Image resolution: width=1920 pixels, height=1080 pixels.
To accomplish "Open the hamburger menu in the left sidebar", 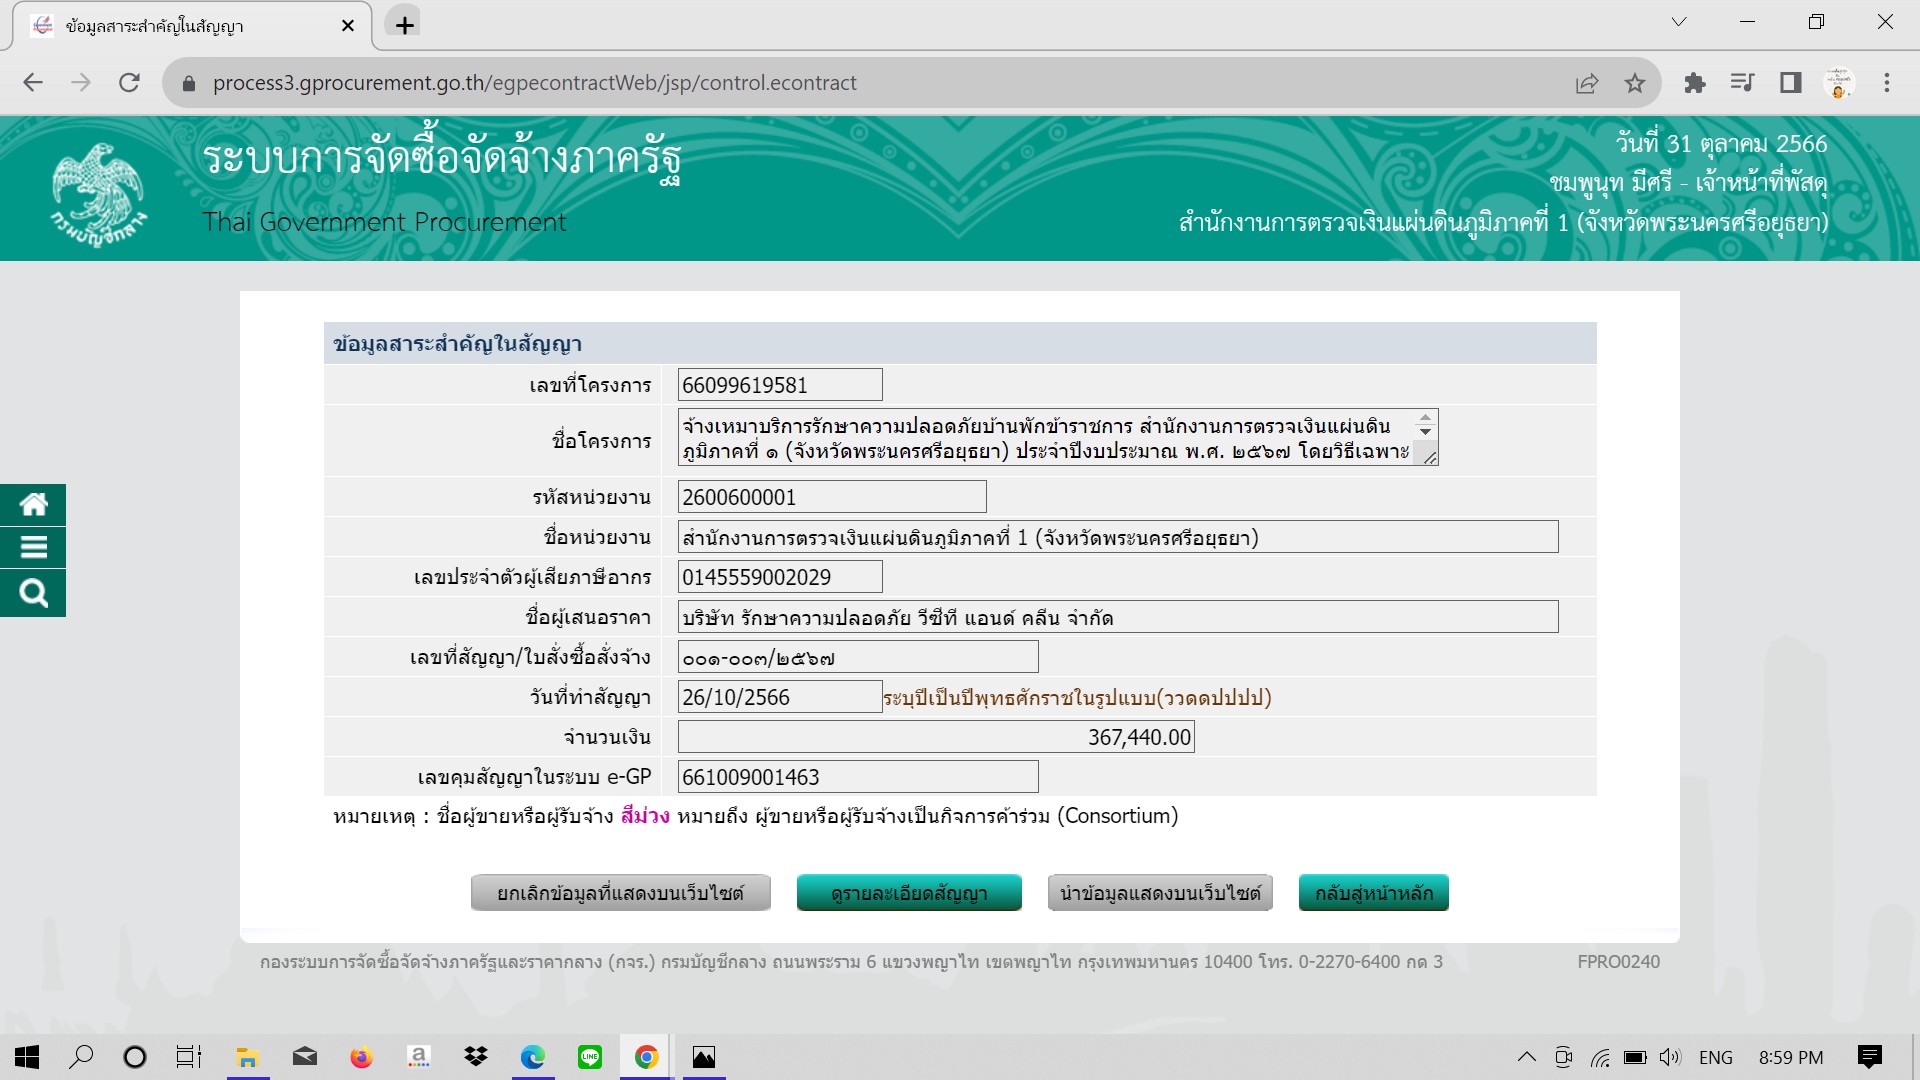I will [x=33, y=548].
